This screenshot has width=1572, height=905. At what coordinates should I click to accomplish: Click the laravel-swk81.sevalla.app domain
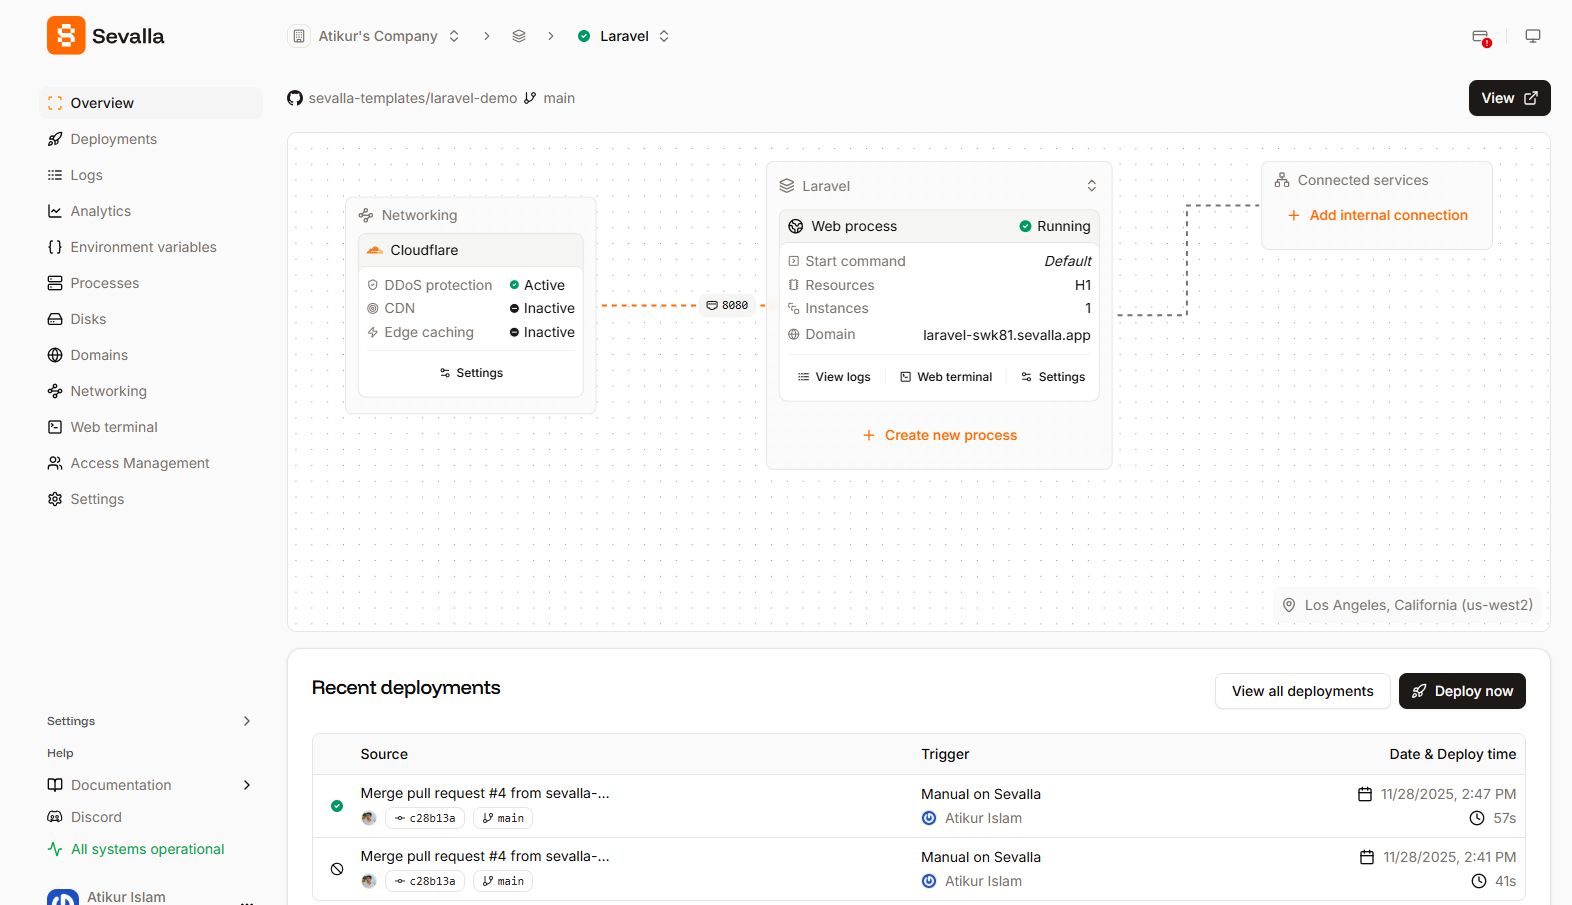[x=1006, y=335]
